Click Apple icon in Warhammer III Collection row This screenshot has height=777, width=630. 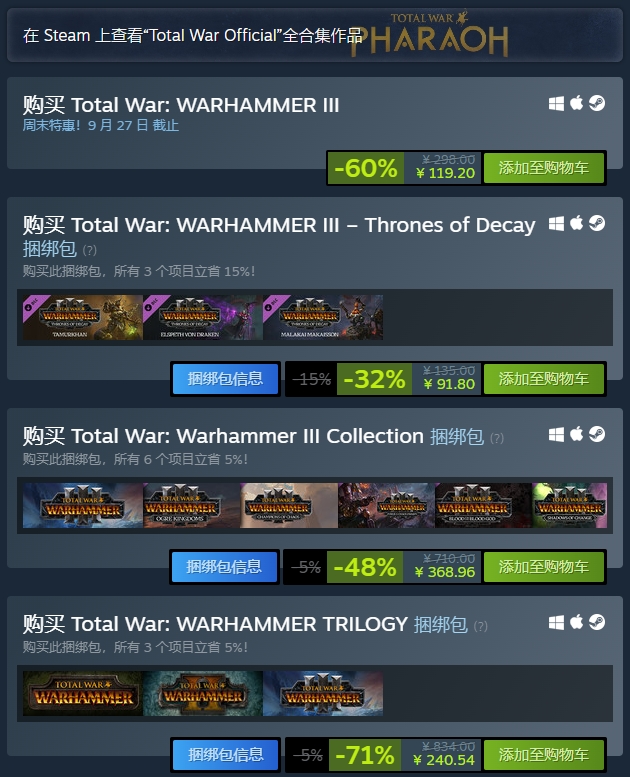pyautogui.click(x=576, y=435)
